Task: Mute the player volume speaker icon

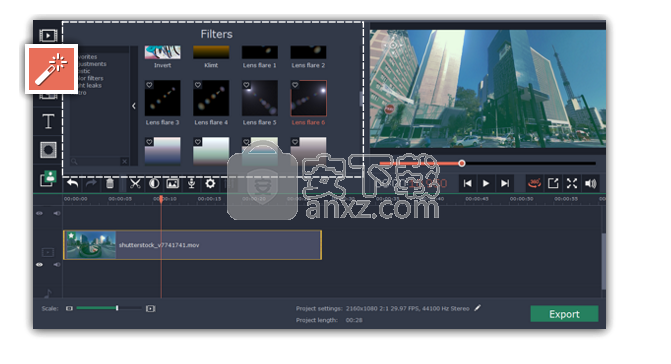Action: coord(591,183)
